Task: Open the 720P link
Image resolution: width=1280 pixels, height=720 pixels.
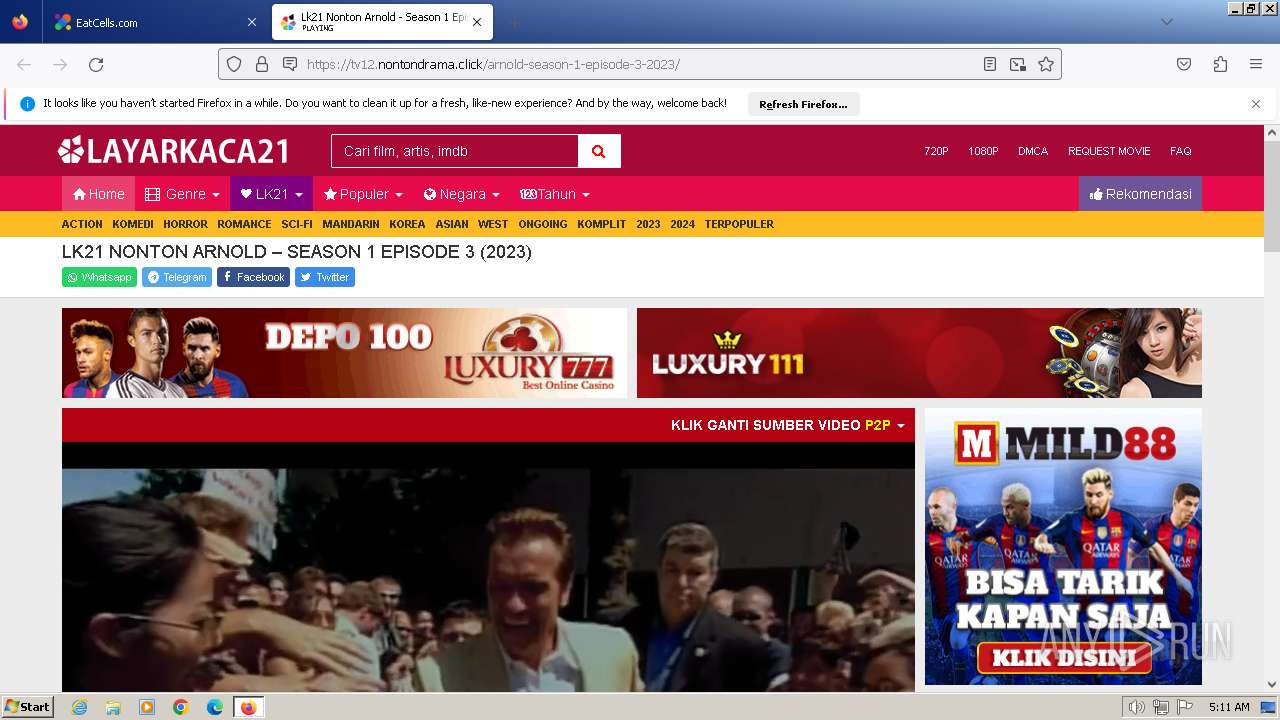Action: tap(936, 151)
